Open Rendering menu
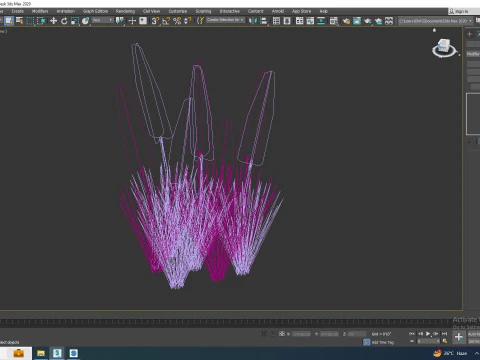480x360 pixels. point(125,11)
